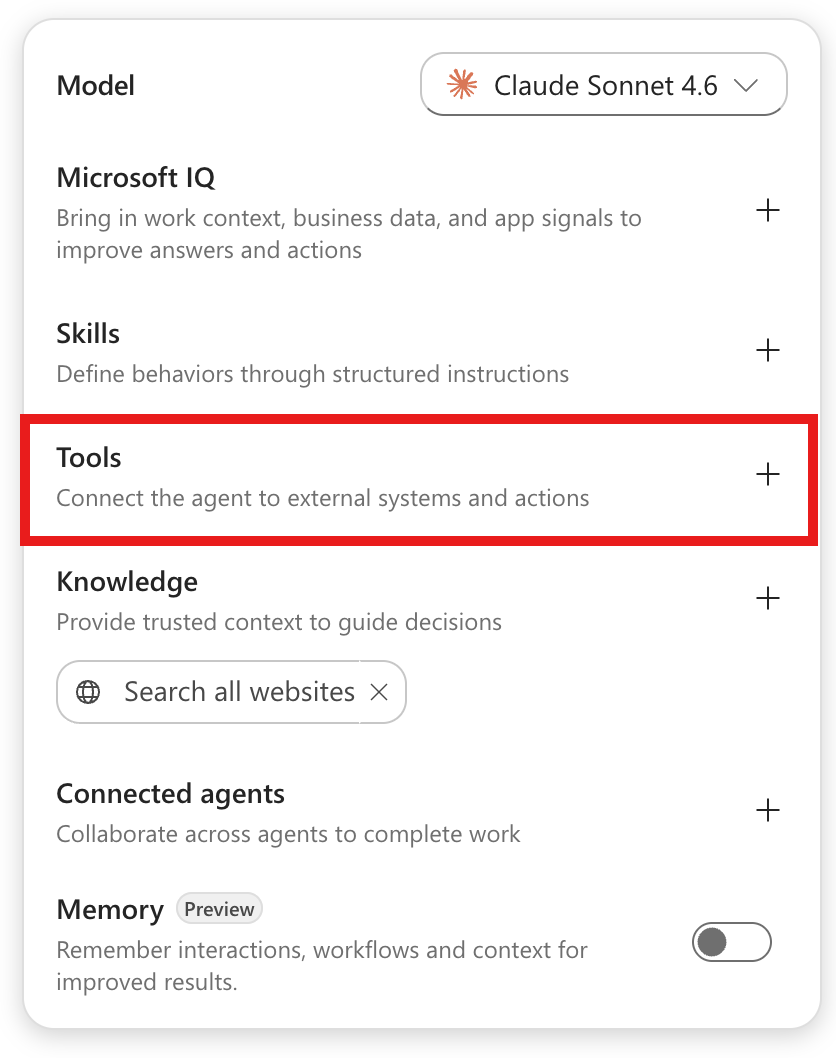Click the Preview badge next to Memory

pyautogui.click(x=219, y=909)
